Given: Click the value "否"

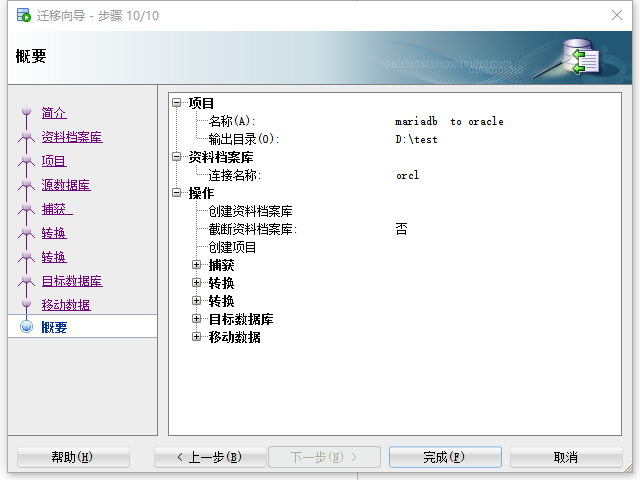Looking at the screenshot, I should tap(401, 229).
